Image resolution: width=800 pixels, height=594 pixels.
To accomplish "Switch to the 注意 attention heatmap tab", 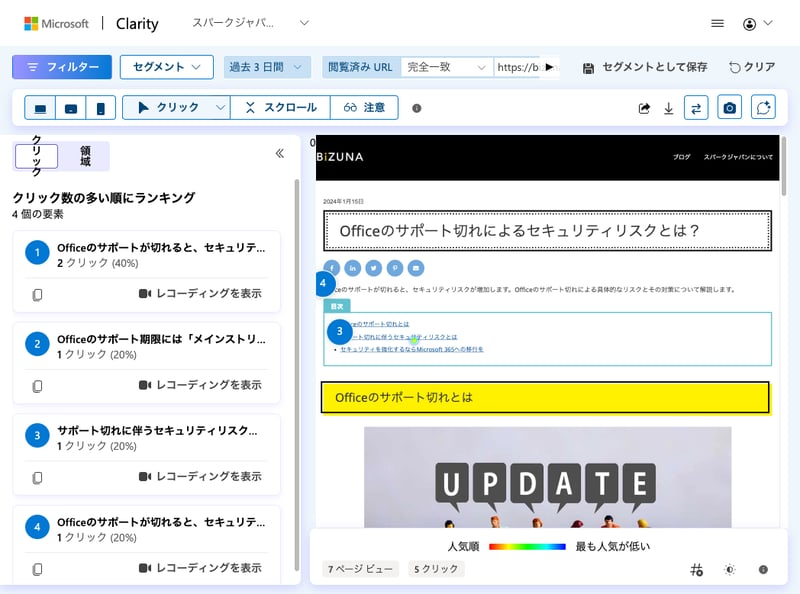I will pos(364,108).
